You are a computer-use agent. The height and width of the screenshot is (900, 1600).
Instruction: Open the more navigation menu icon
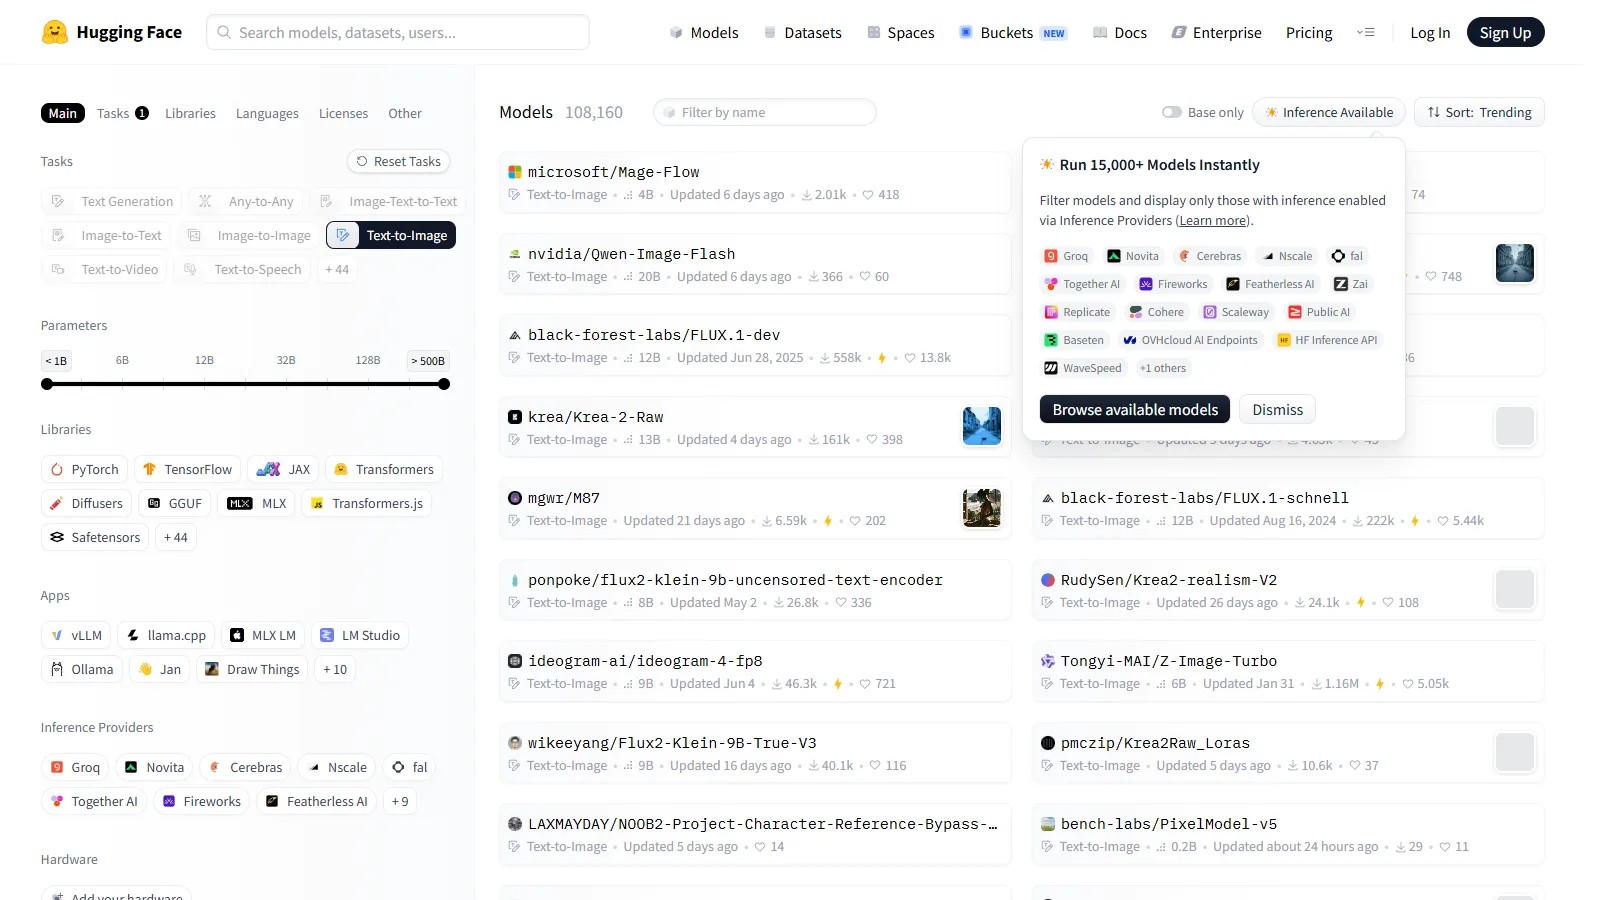1365,32
